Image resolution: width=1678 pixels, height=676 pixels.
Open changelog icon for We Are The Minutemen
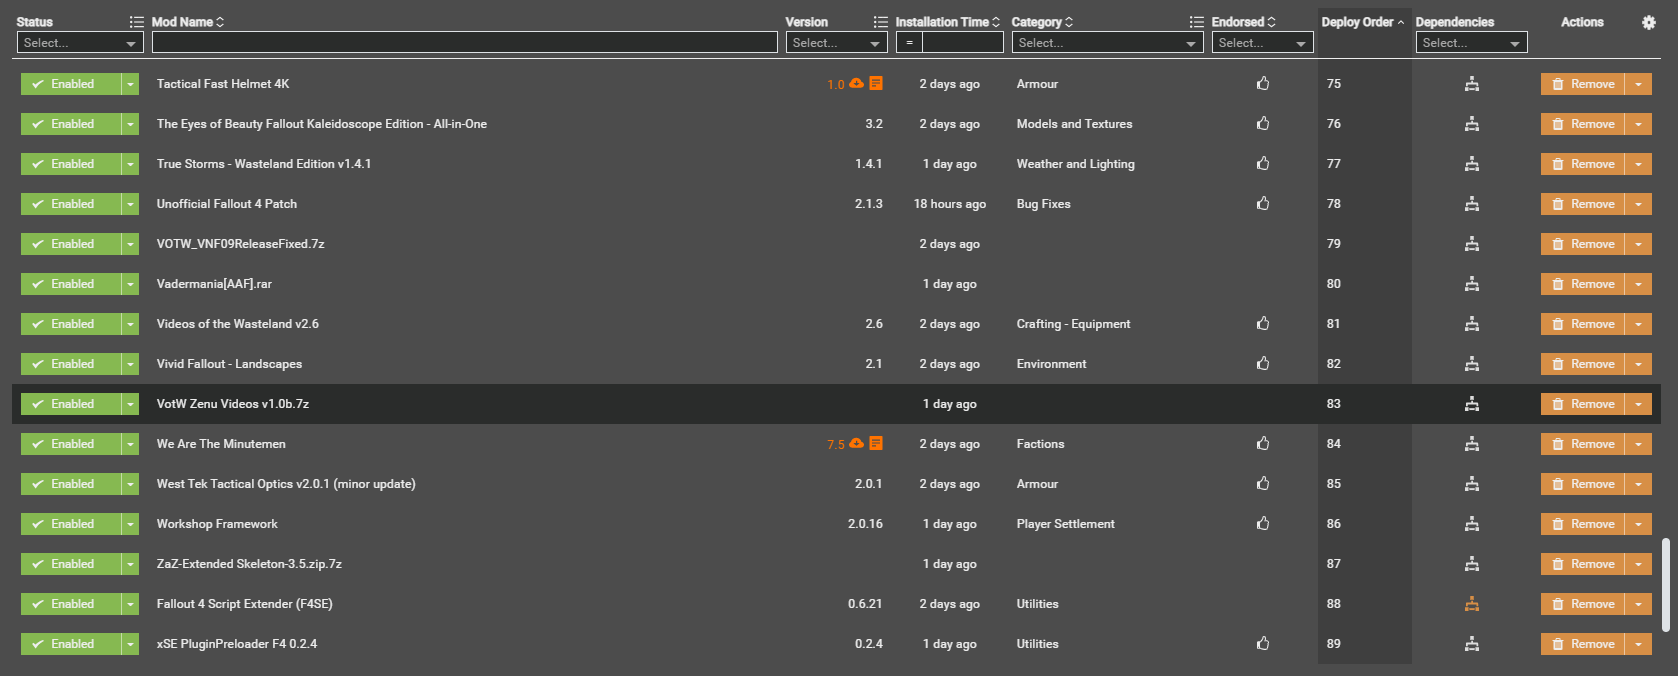pos(876,444)
